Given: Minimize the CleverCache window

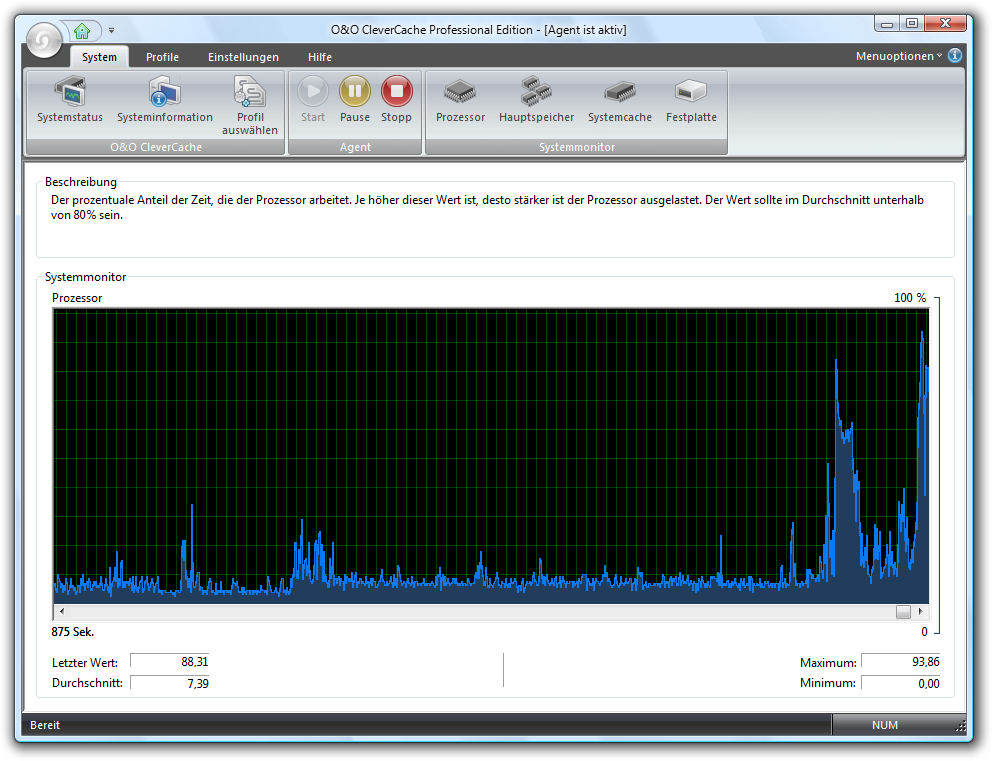Looking at the screenshot, I should pyautogui.click(x=887, y=23).
